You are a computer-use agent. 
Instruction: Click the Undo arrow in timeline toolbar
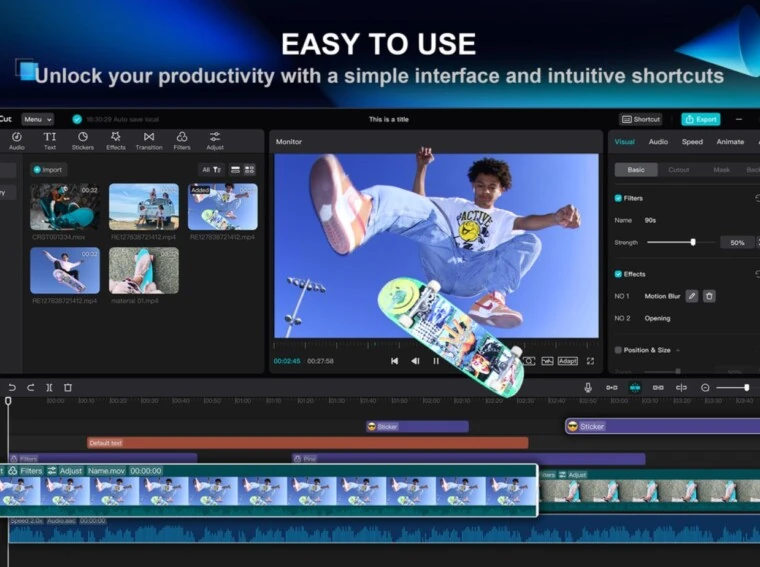tap(12, 387)
